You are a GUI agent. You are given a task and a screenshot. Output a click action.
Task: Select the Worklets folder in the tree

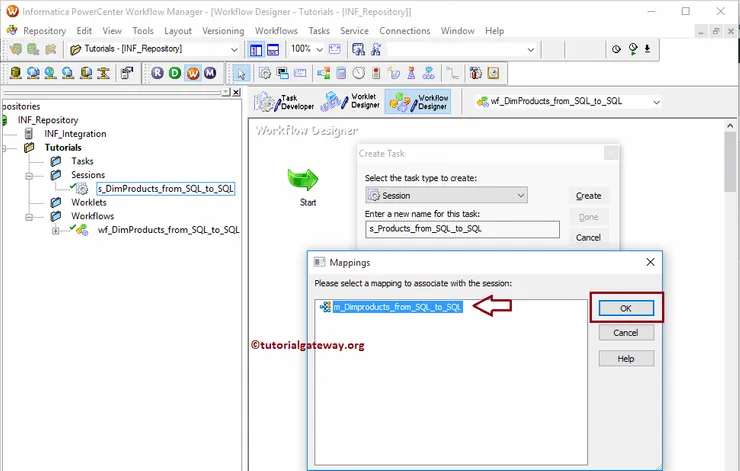click(x=89, y=202)
